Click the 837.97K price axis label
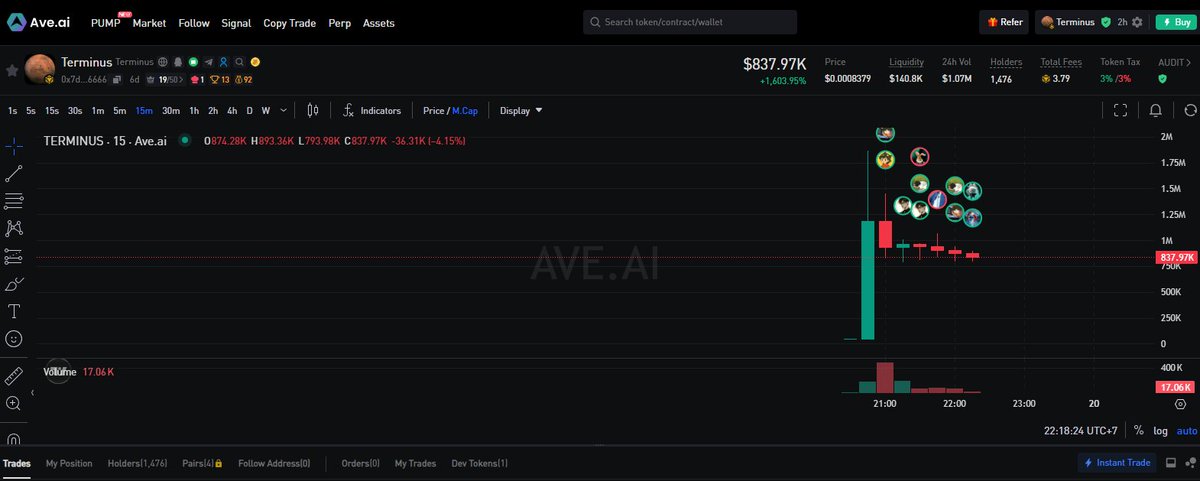1200x481 pixels. (x=1177, y=258)
